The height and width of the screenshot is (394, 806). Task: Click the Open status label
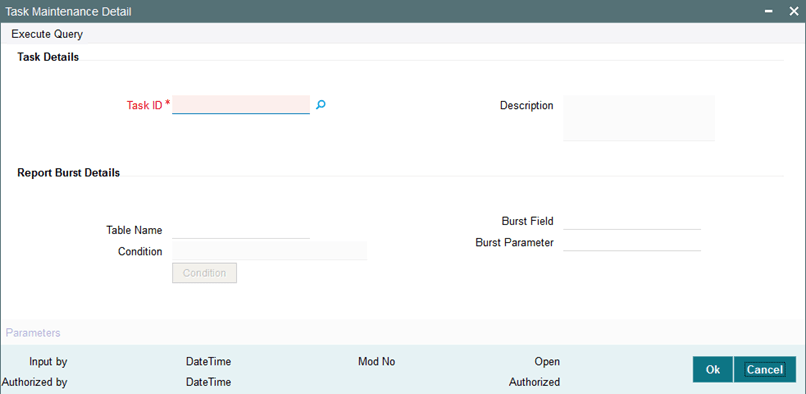click(x=547, y=362)
